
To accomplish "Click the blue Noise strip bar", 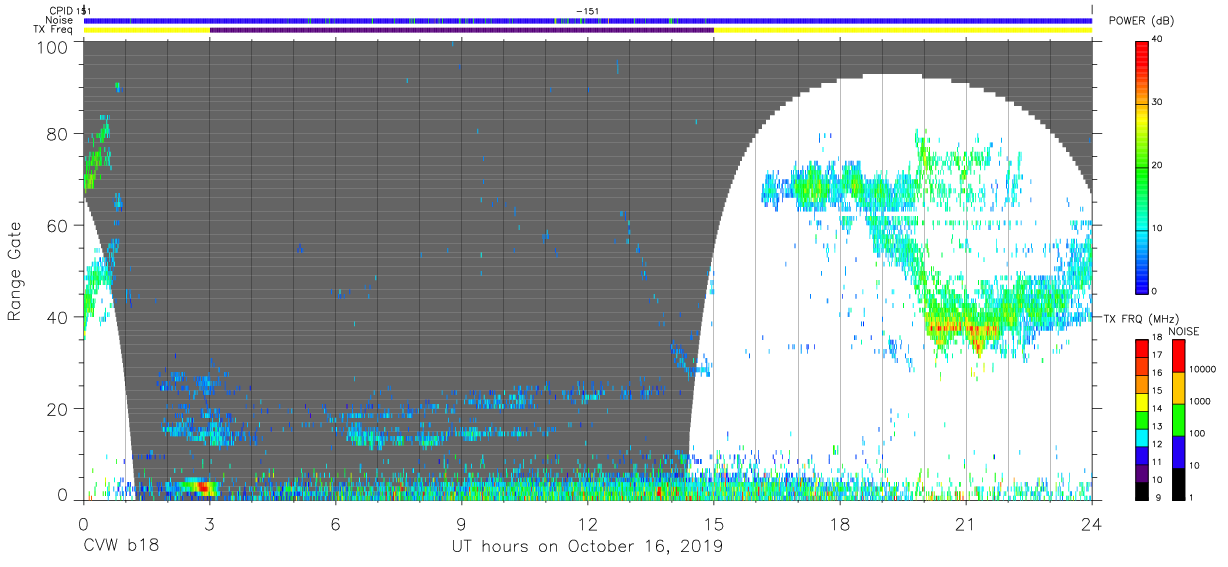I will [588, 20].
